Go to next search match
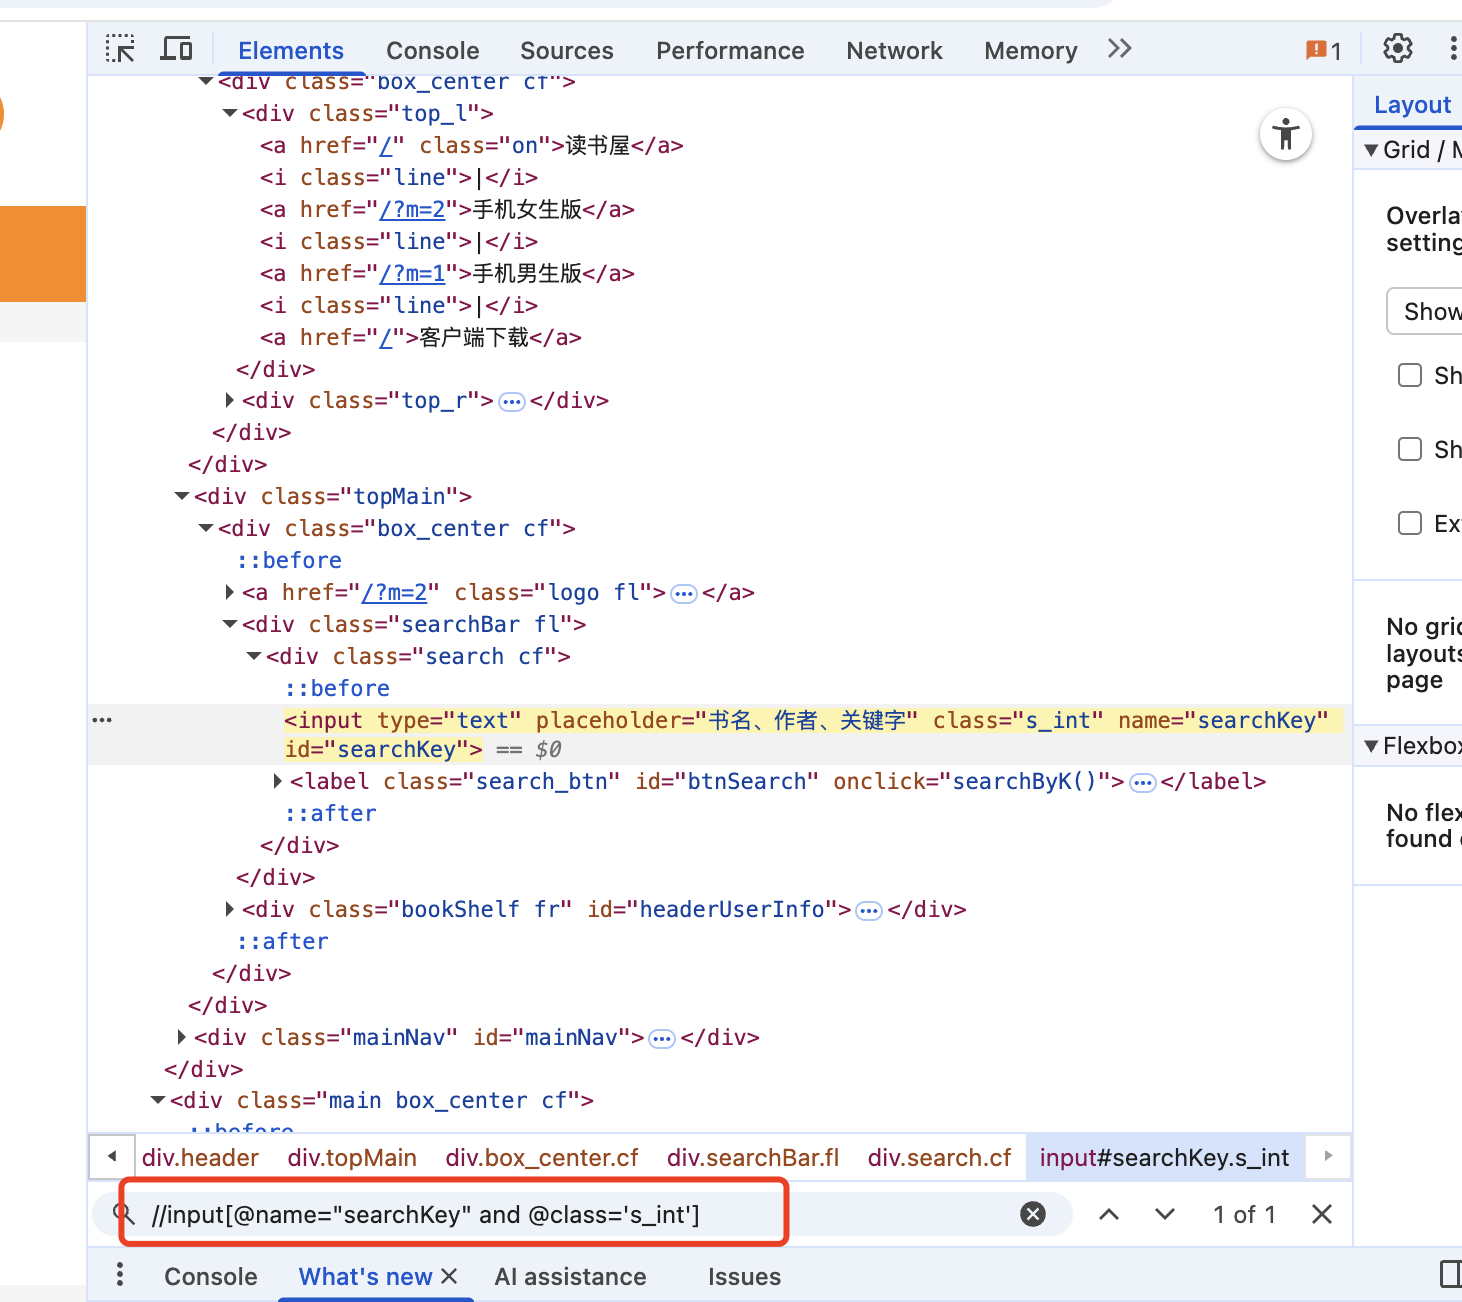This screenshot has height=1302, width=1462. click(x=1165, y=1214)
